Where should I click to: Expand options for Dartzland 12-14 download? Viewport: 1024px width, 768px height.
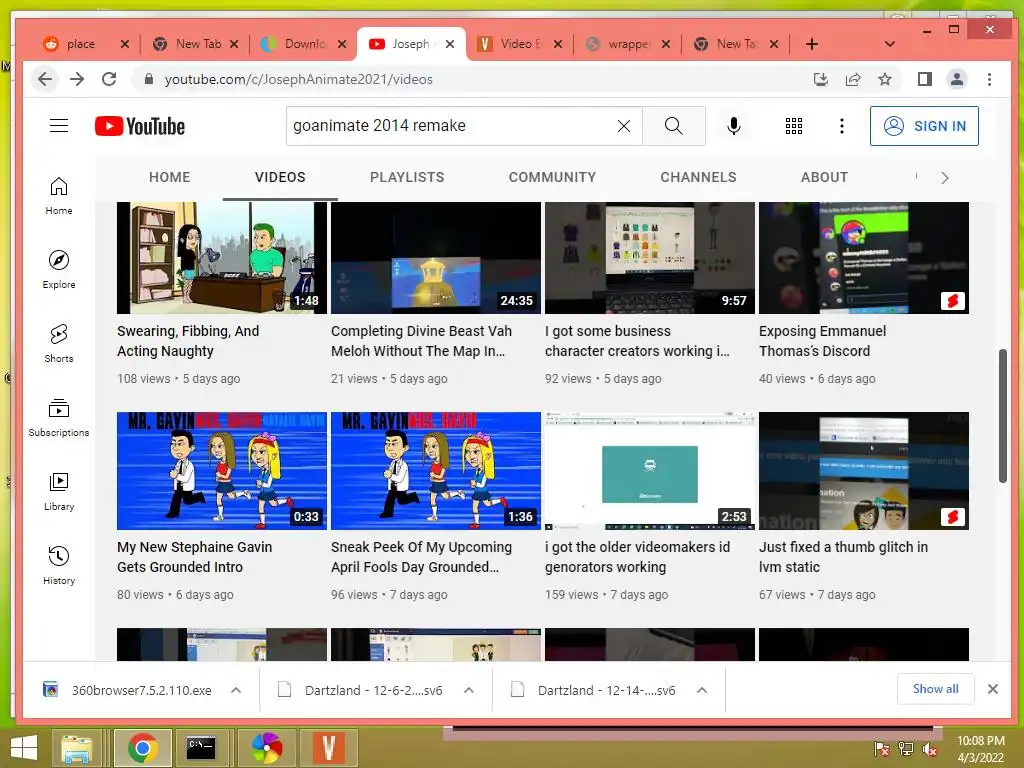(702, 690)
